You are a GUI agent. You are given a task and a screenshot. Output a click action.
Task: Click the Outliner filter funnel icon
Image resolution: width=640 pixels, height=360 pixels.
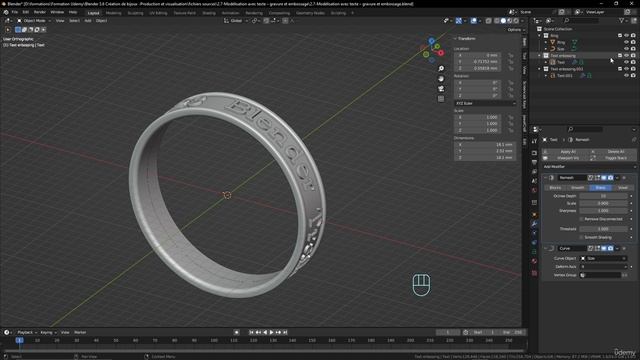621,20
